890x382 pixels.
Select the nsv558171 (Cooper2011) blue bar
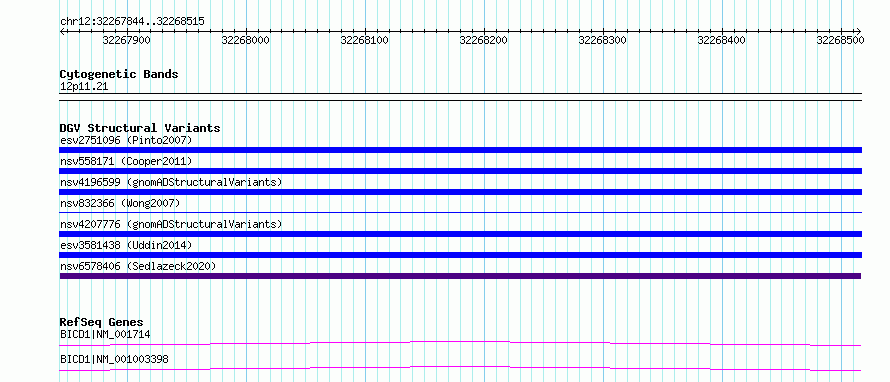[x=460, y=171]
